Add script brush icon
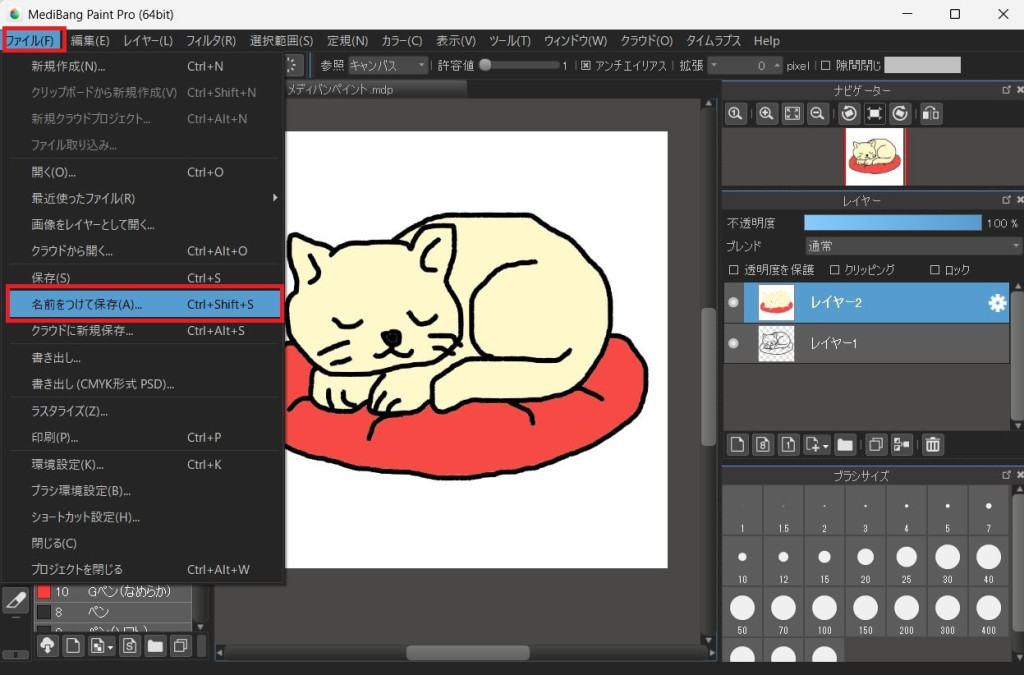Screen dimensions: 1024x675 point(129,646)
